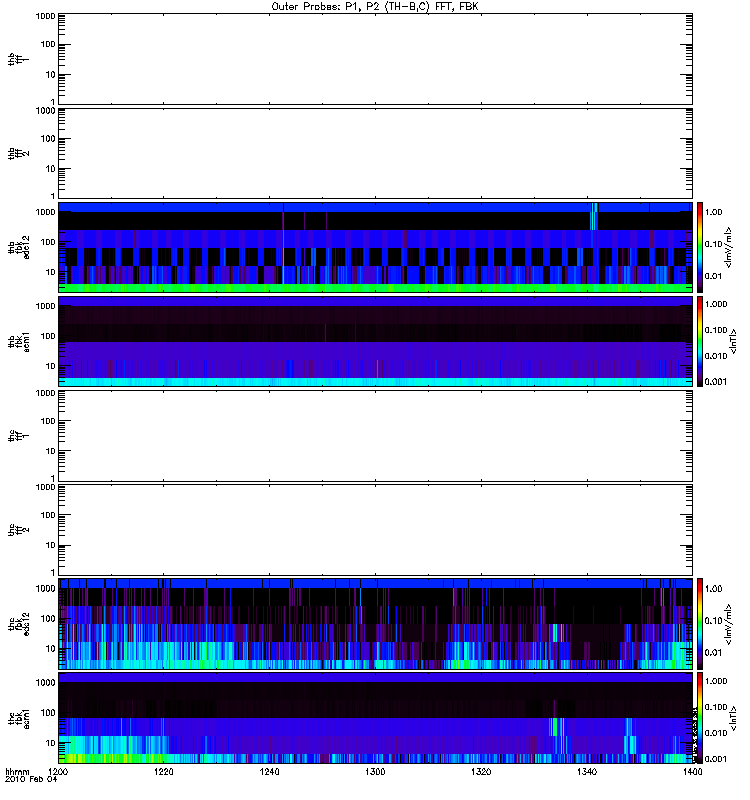Screen dimensions: 750x800
Task: Click the 10 y-tick label of thc fbk scm1 panel
Action: 51,743
